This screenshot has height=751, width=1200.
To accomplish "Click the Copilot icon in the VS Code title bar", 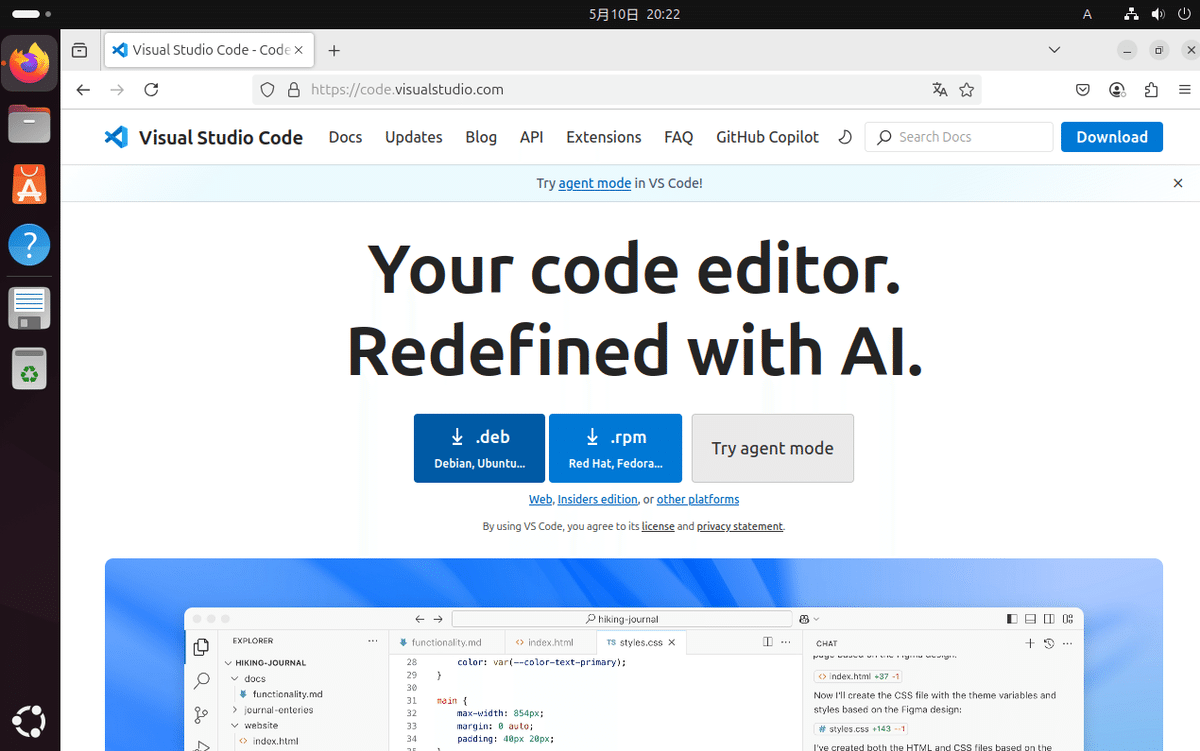I will (804, 618).
